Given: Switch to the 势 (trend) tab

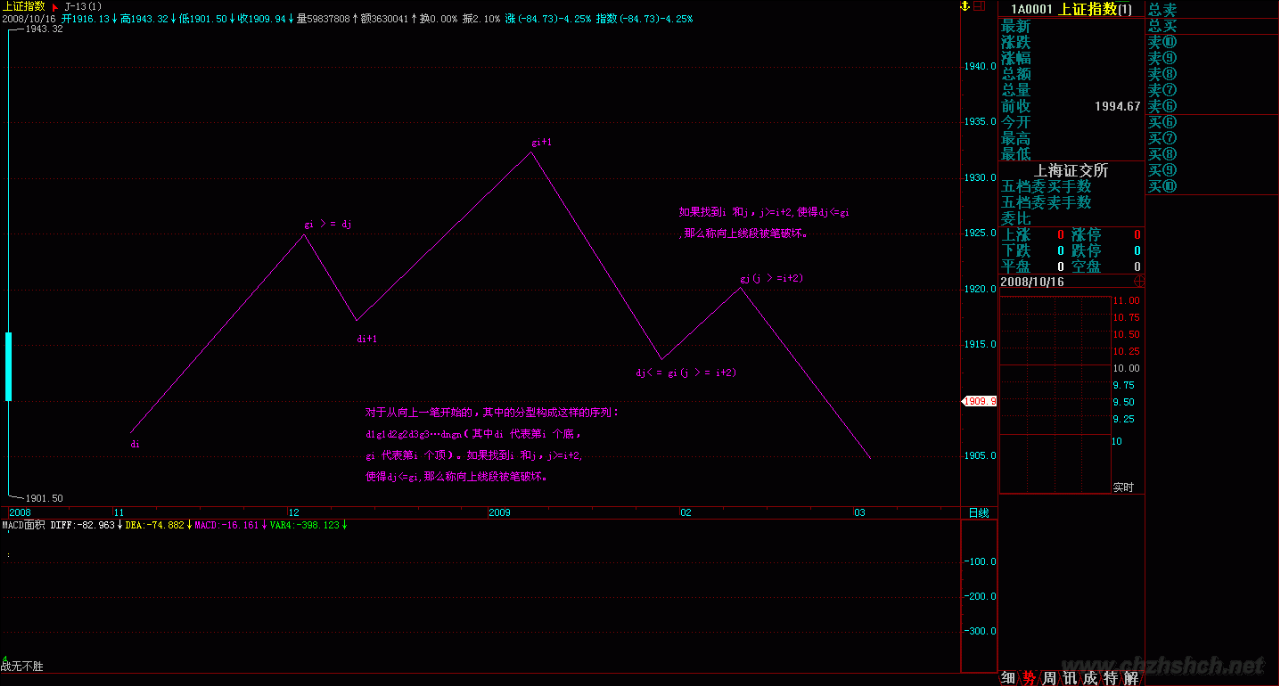Looking at the screenshot, I should [x=1029, y=678].
